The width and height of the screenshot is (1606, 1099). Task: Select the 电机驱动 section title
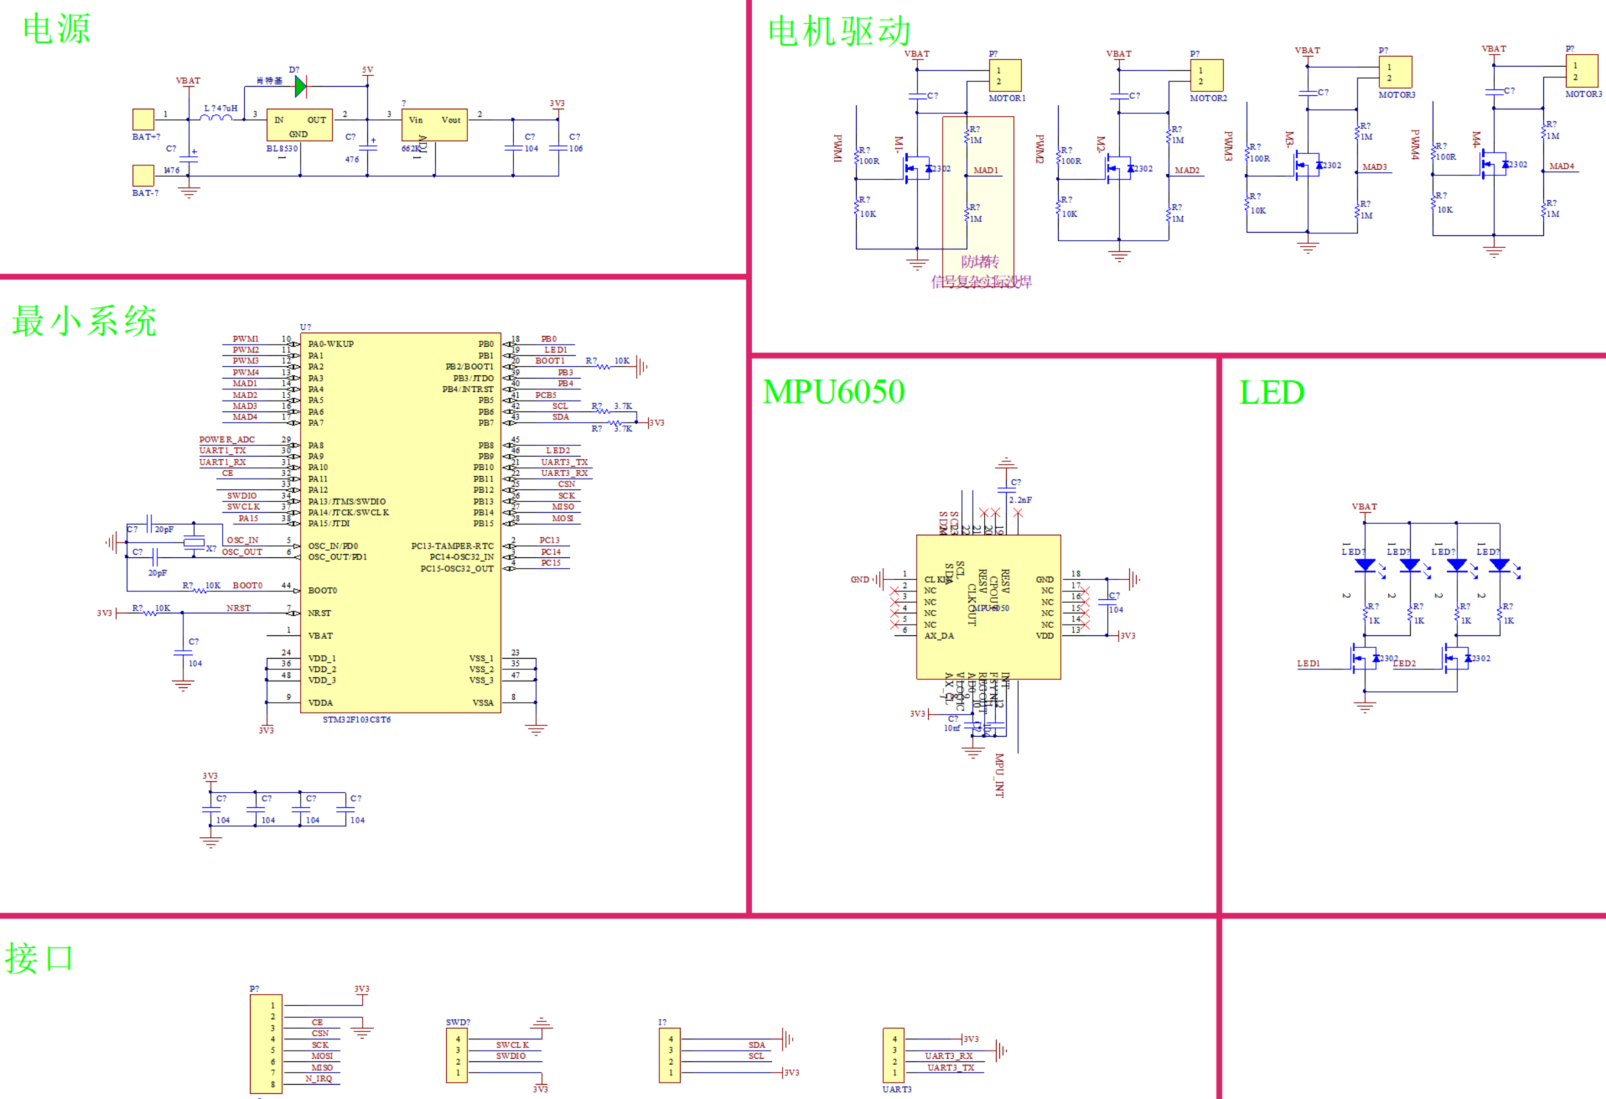pos(839,32)
